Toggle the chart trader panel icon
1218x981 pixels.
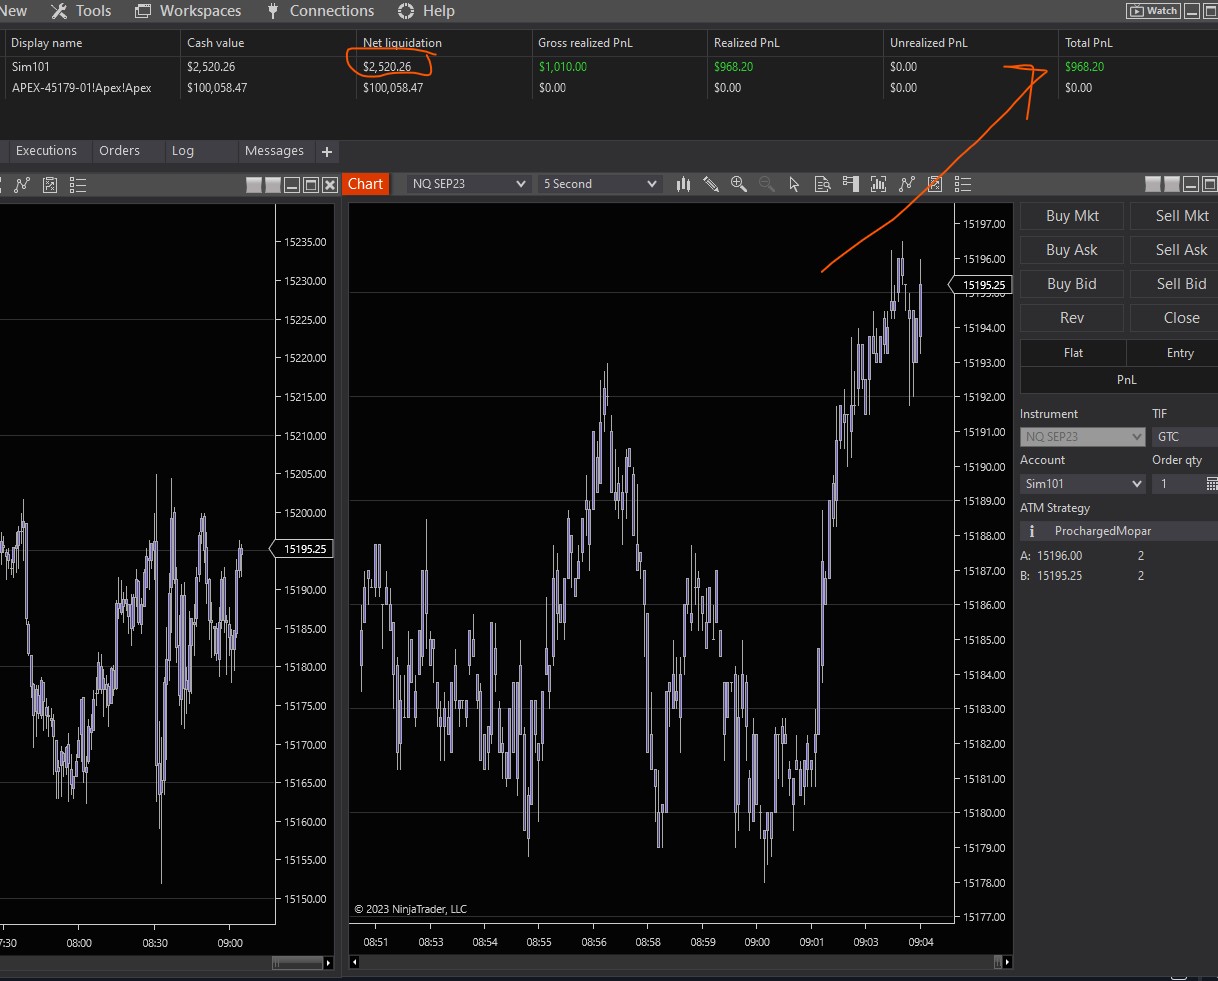pos(851,184)
